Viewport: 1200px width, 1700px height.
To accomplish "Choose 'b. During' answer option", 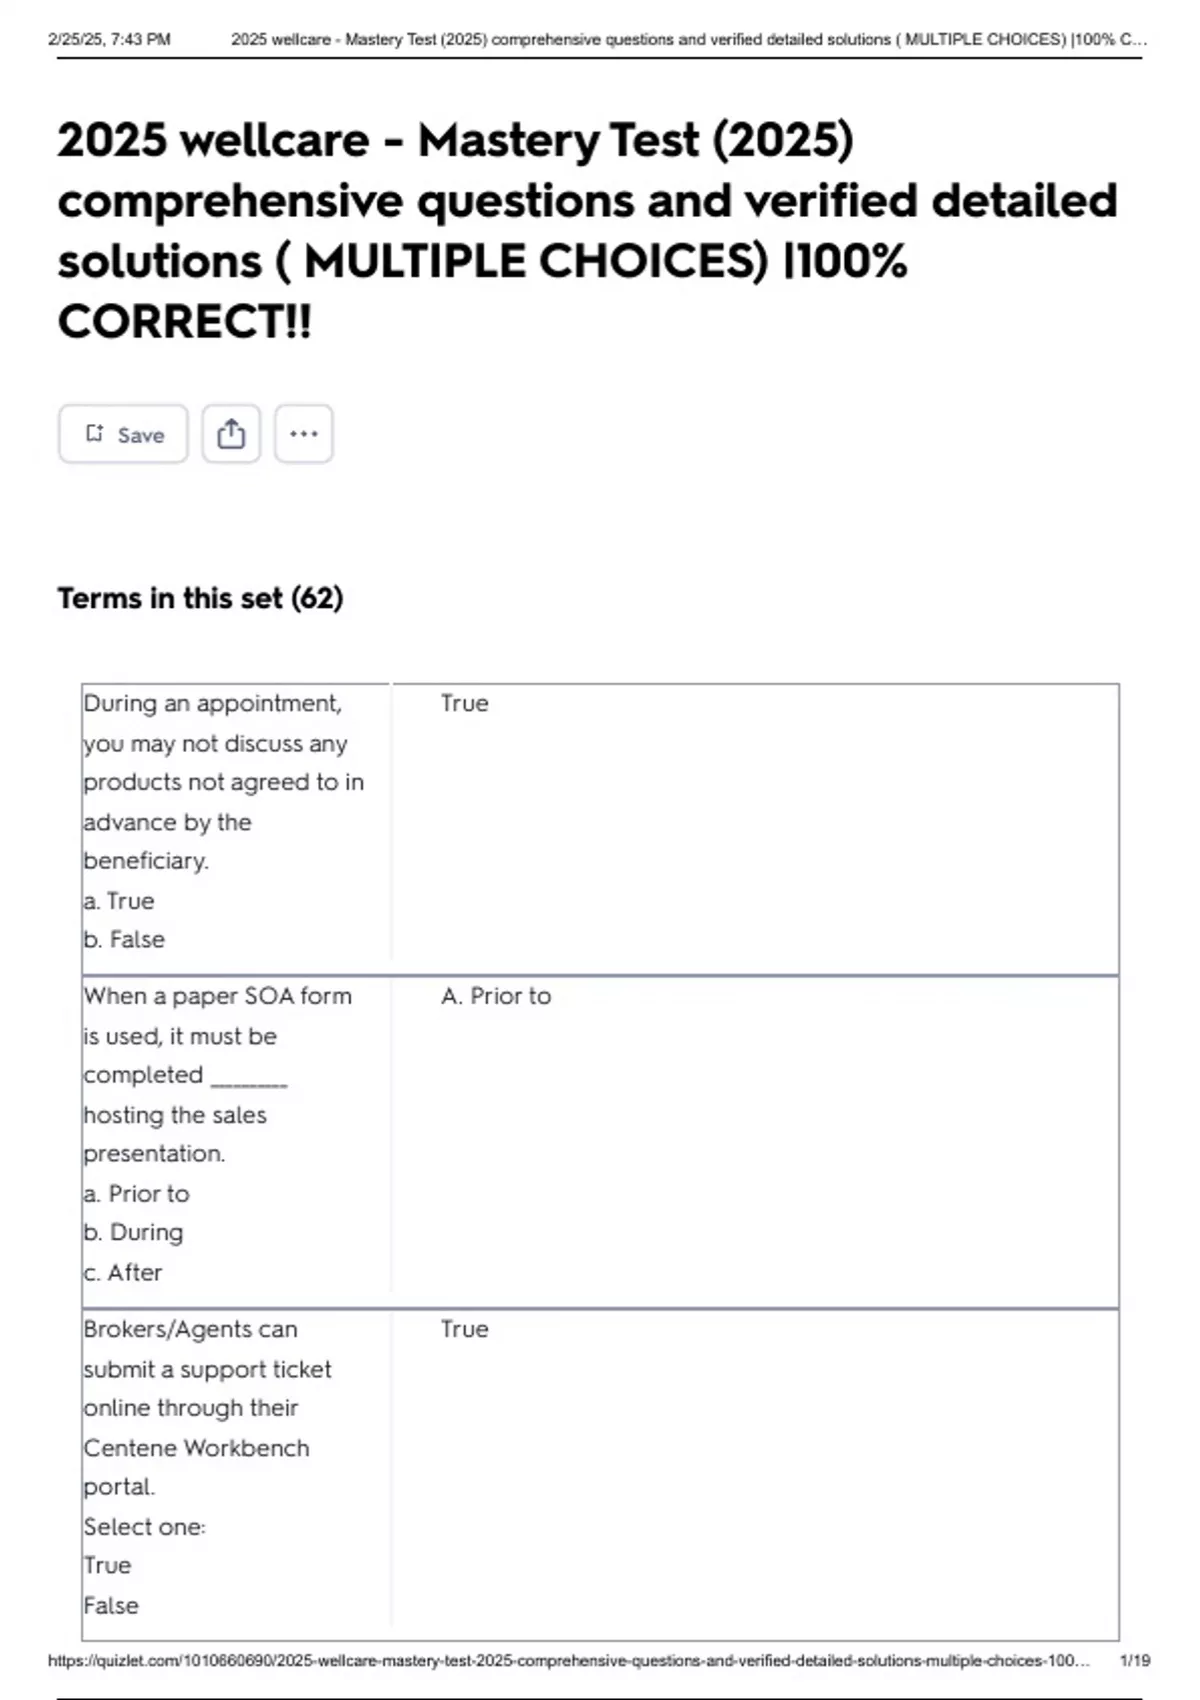I will pyautogui.click(x=133, y=1233).
